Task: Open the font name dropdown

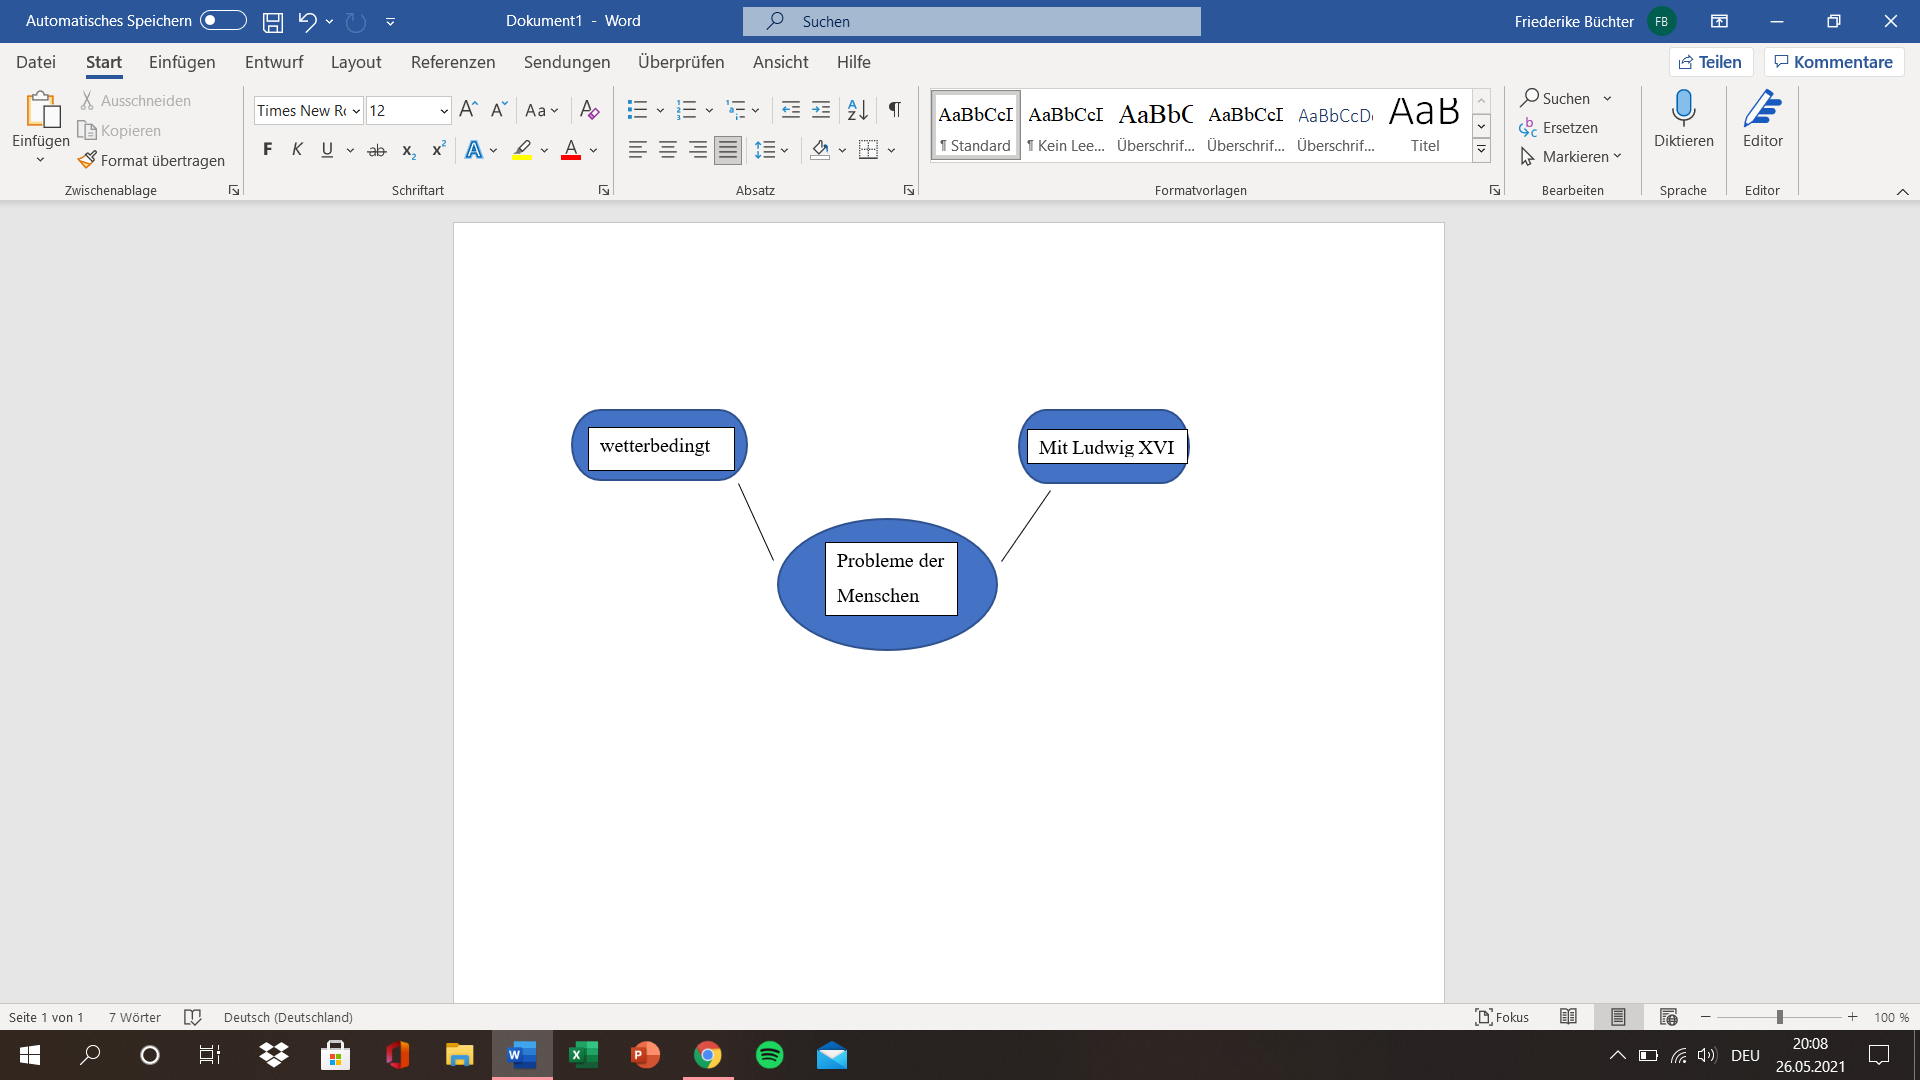Action: pos(356,111)
